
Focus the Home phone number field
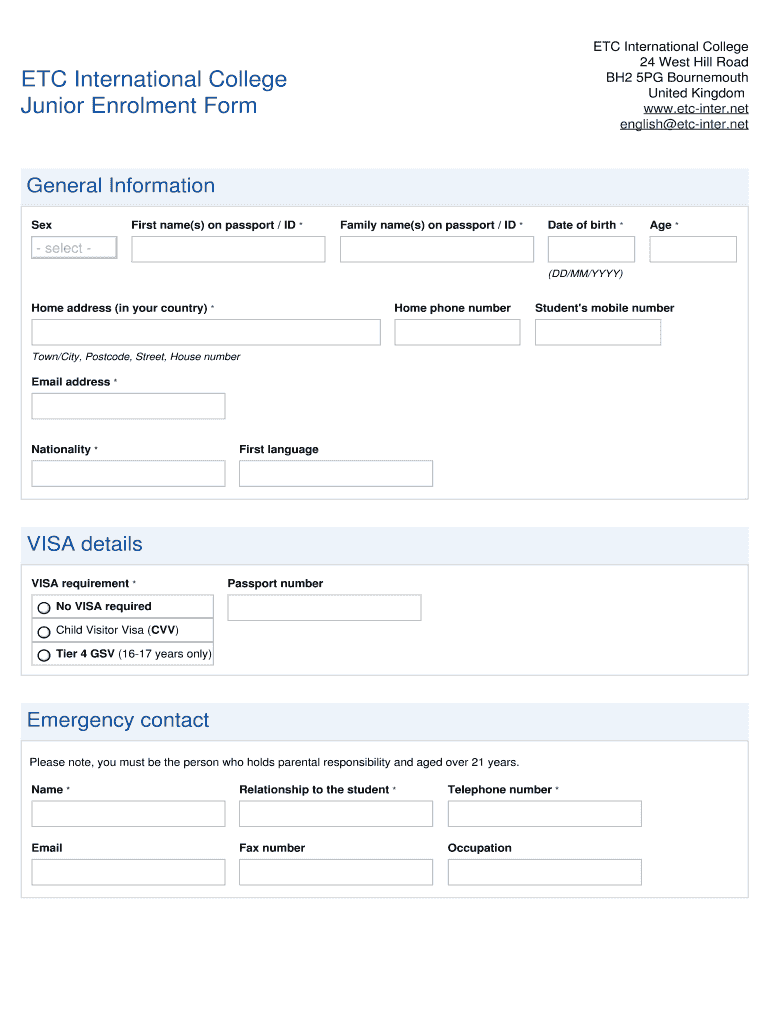click(457, 332)
